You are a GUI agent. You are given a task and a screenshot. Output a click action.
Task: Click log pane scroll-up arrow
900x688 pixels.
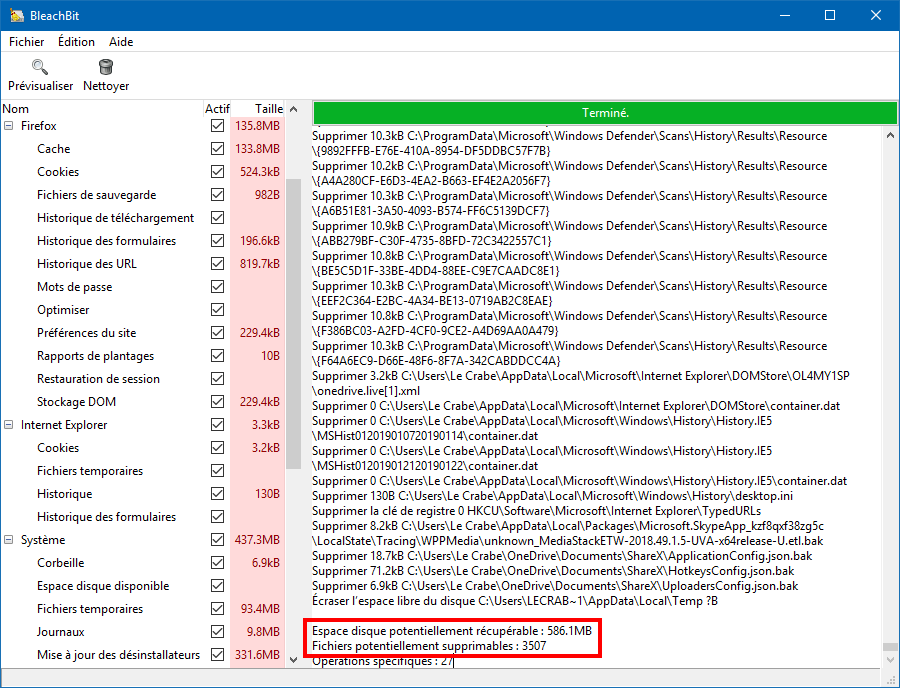890,135
